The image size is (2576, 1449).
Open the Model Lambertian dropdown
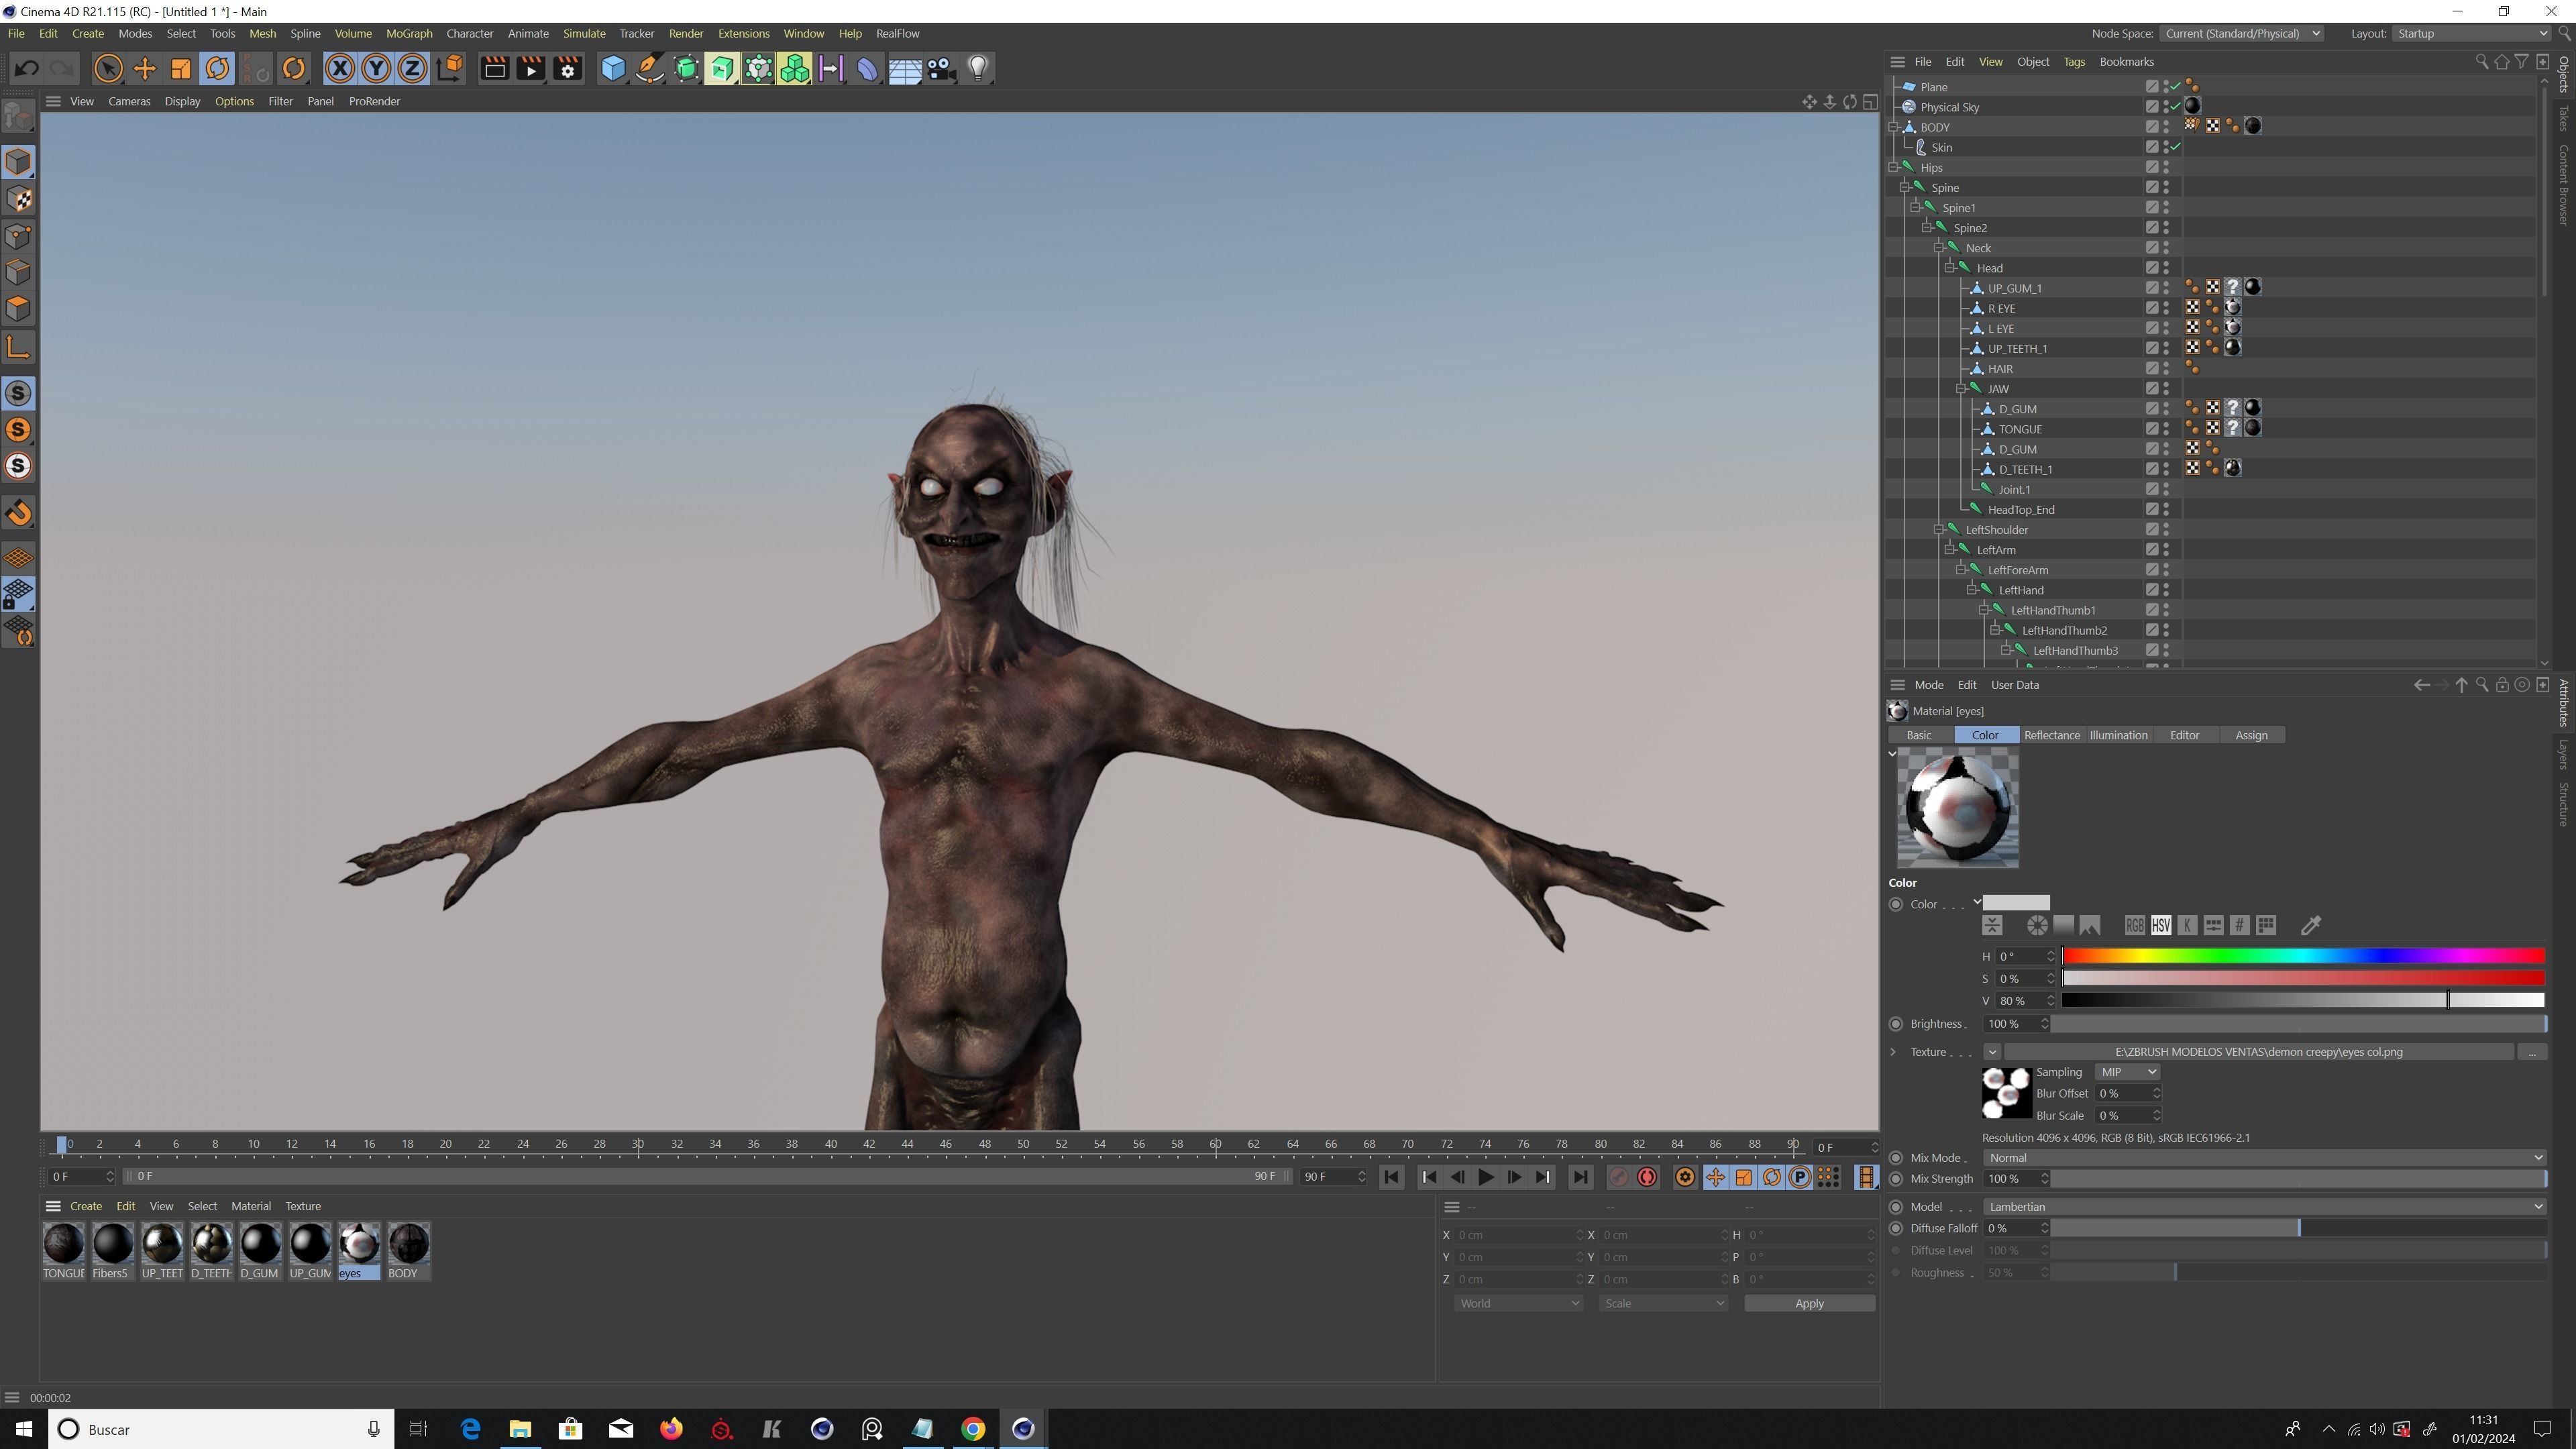coord(2264,1207)
